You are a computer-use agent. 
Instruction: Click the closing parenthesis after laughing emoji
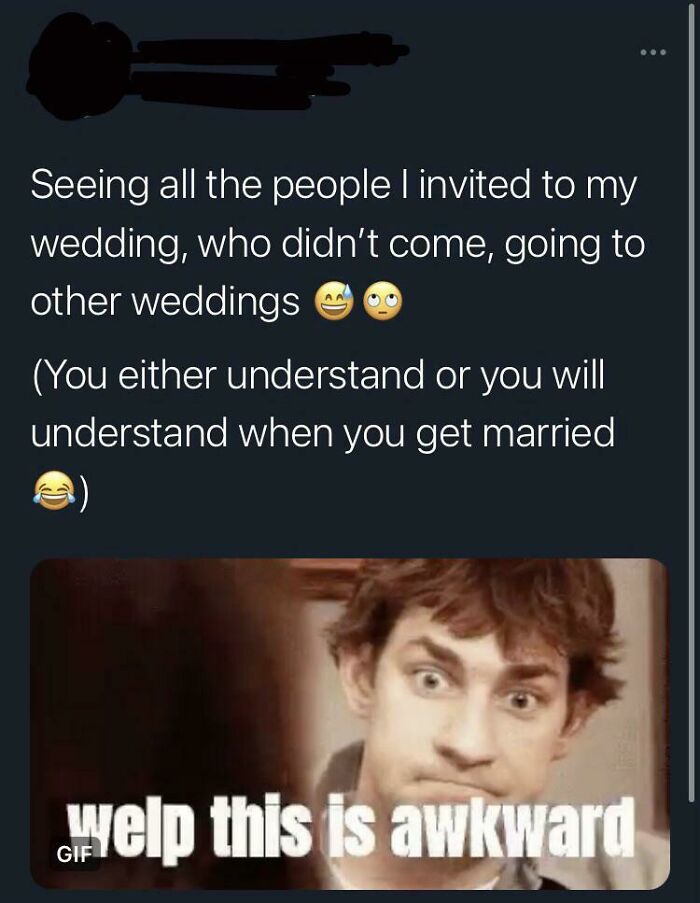pyautogui.click(x=85, y=491)
